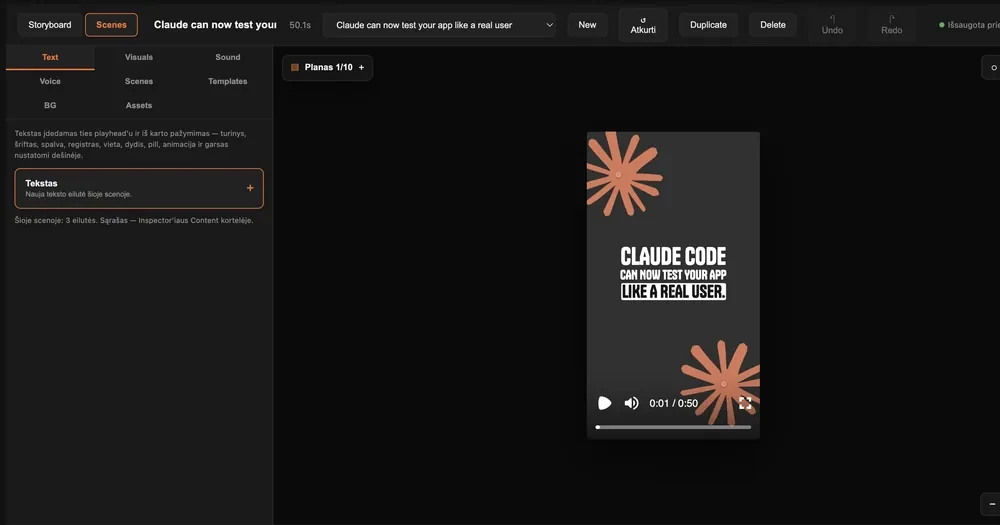Click the CLAUDE CODE text in preview
The height and width of the screenshot is (525, 1000).
673,256
